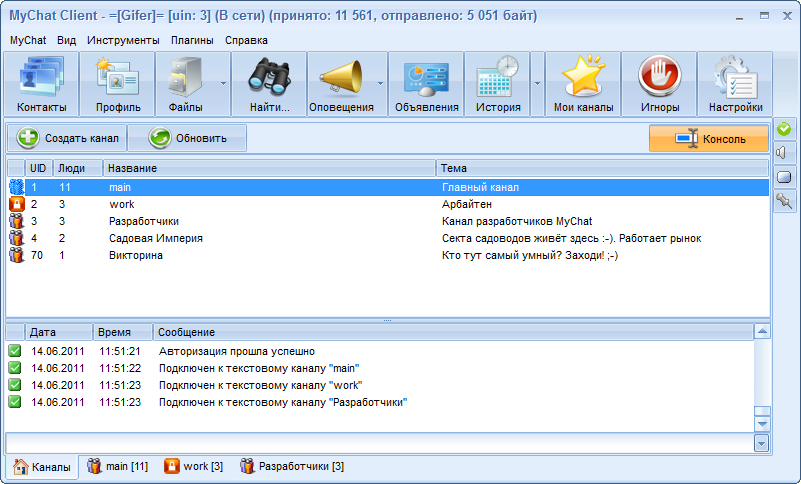The image size is (801, 484).
Task: Open the Контакты toolbar icon
Action: pyautogui.click(x=41, y=84)
